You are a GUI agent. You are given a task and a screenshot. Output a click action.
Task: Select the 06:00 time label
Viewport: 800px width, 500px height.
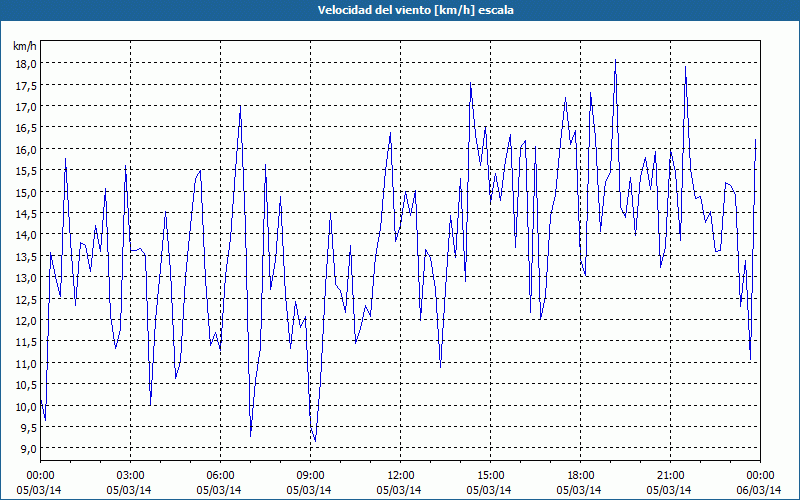(220, 476)
